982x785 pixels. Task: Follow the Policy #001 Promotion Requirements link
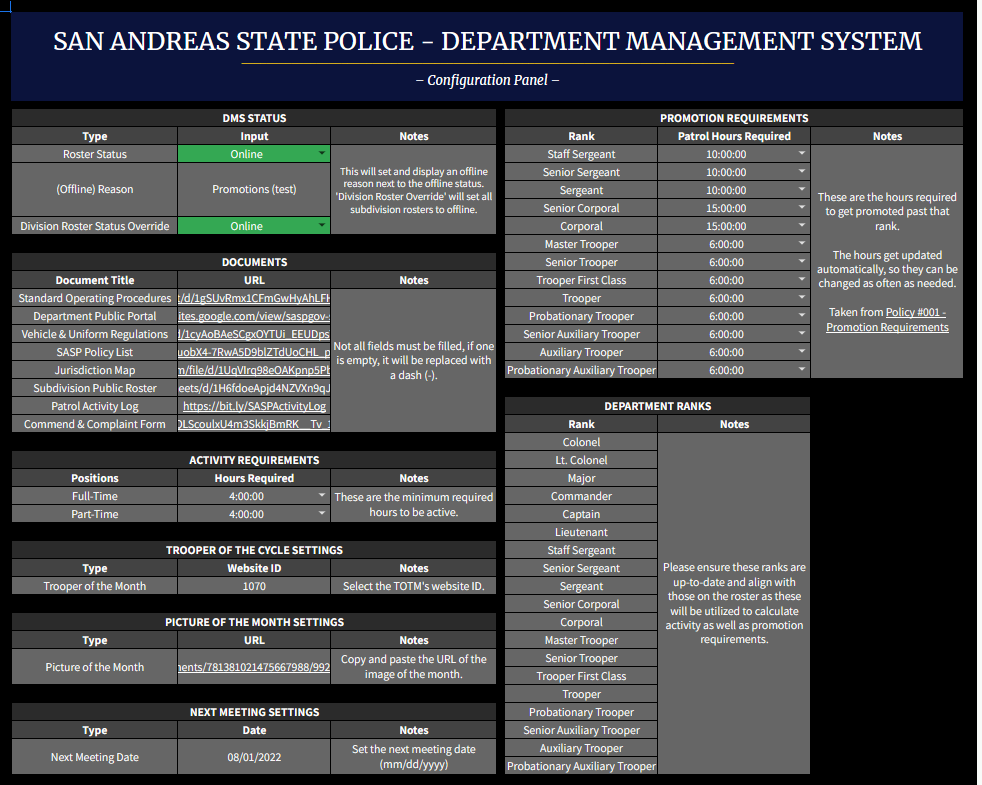pos(887,320)
